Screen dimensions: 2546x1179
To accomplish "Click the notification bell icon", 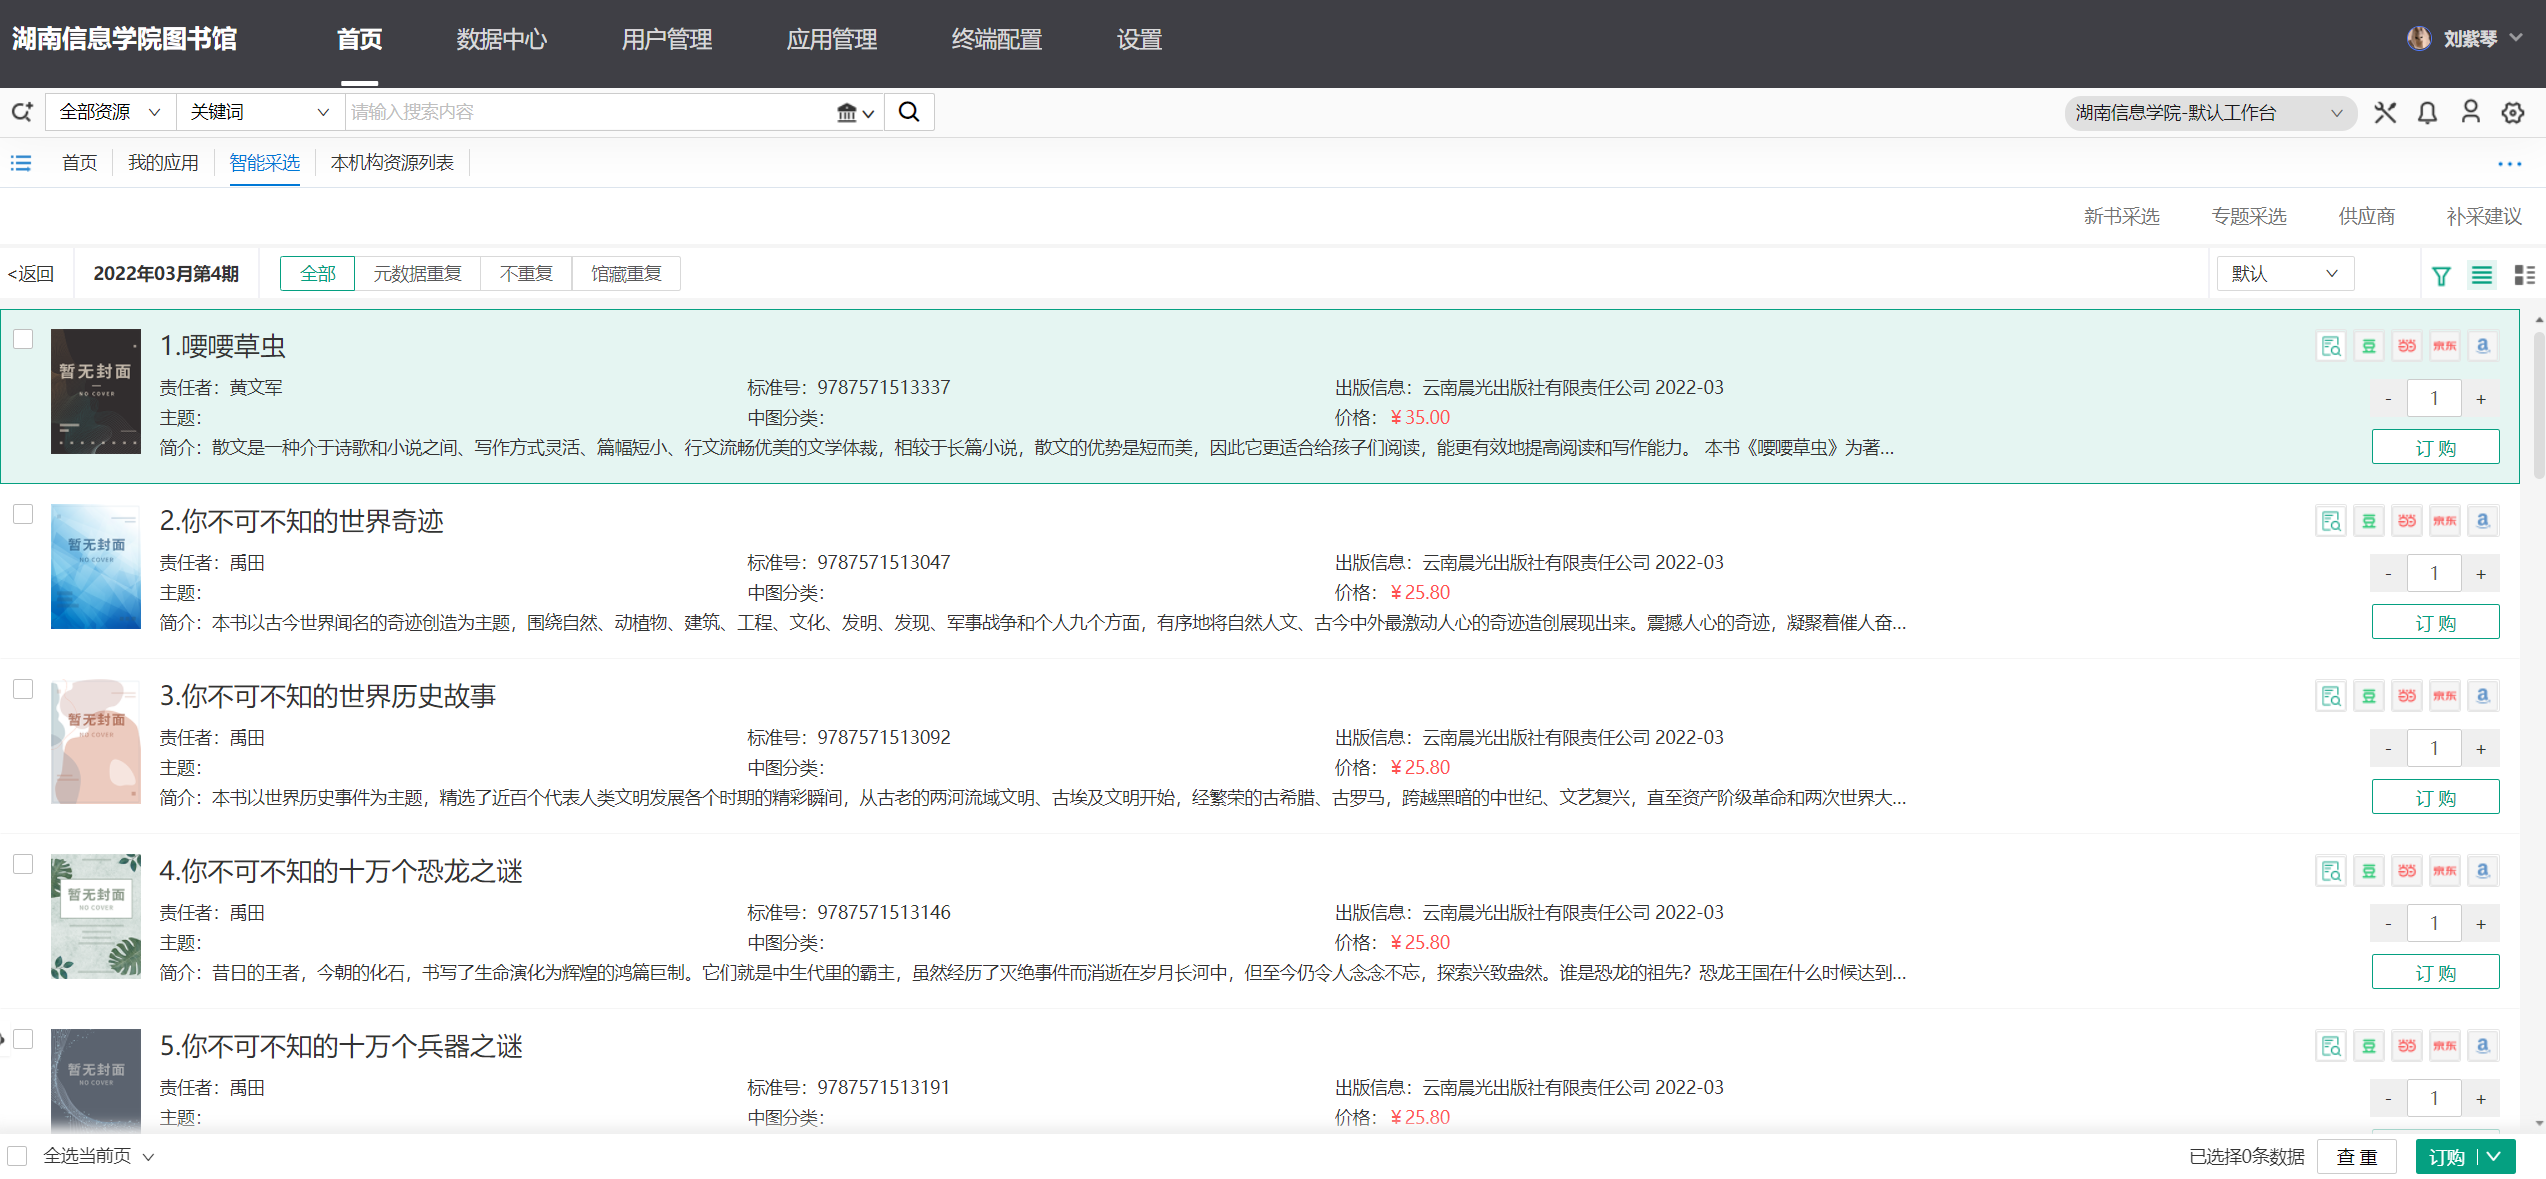I will click(2427, 113).
